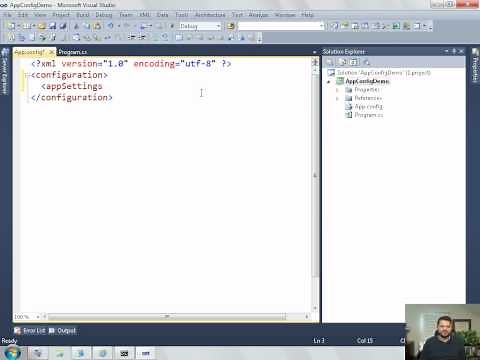Open the Find combo box dropdown
This screenshot has width=480, height=360.
pyautogui.click(x=322, y=26)
